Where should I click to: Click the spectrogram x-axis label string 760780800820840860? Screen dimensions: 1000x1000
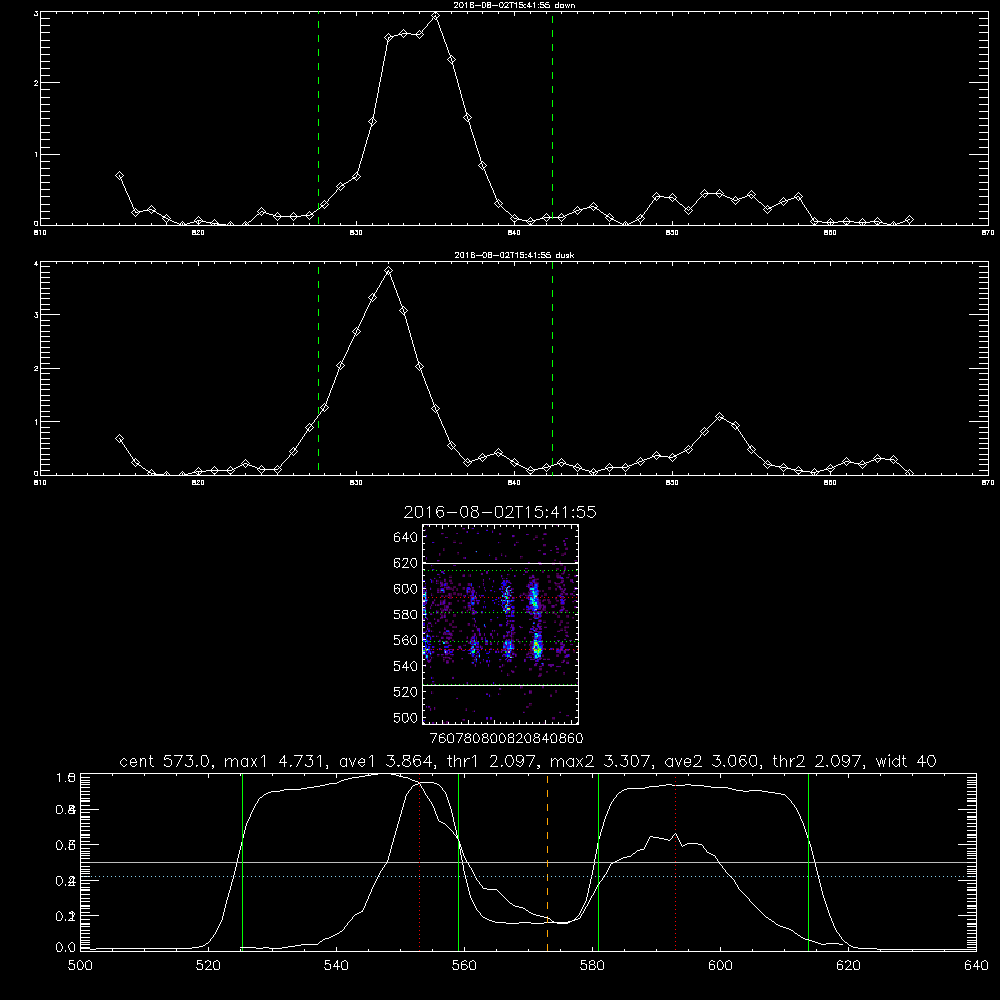pyautogui.click(x=506, y=738)
